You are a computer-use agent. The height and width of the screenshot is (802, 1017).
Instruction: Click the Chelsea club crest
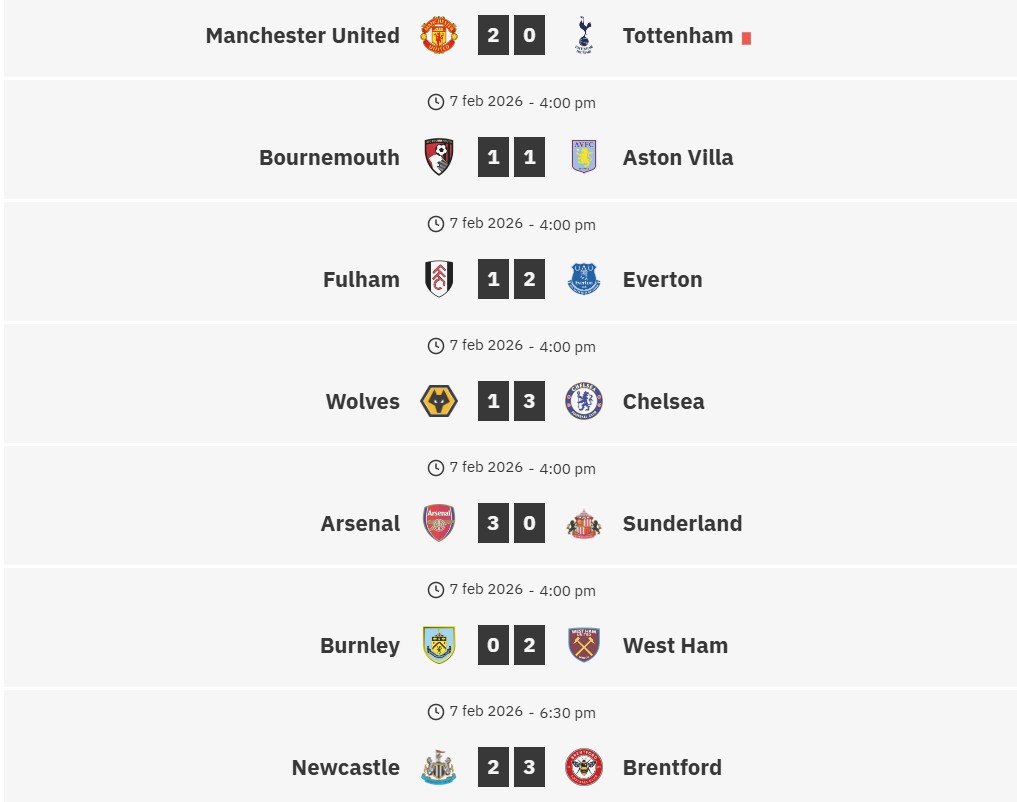pos(584,401)
